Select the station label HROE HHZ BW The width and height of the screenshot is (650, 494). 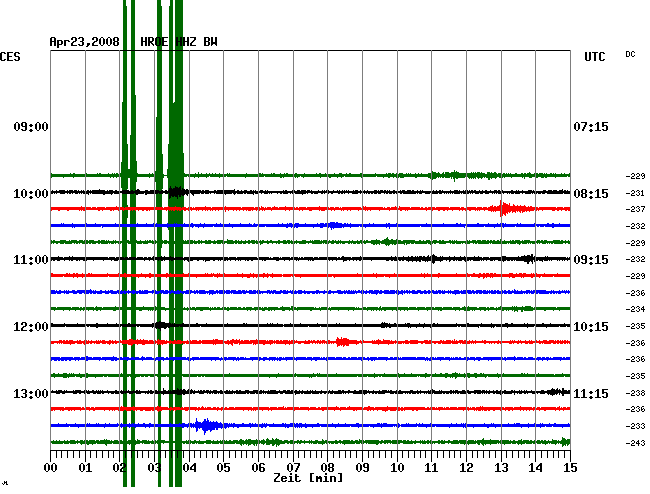[x=179, y=42]
